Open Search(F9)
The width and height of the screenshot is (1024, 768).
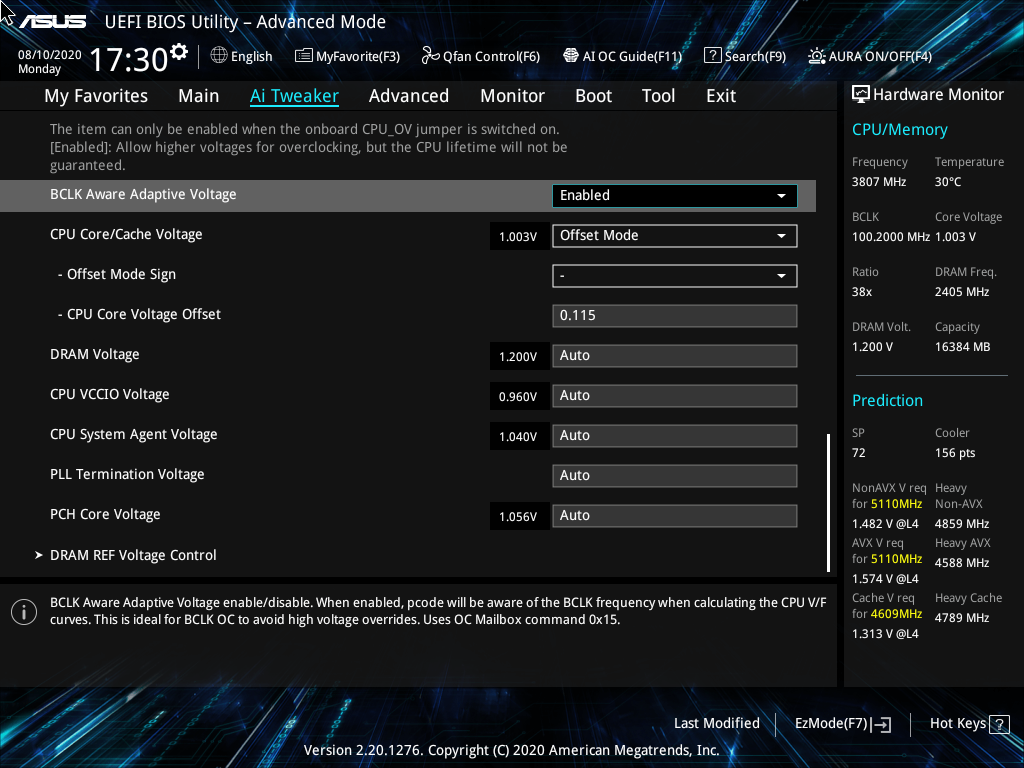745,56
